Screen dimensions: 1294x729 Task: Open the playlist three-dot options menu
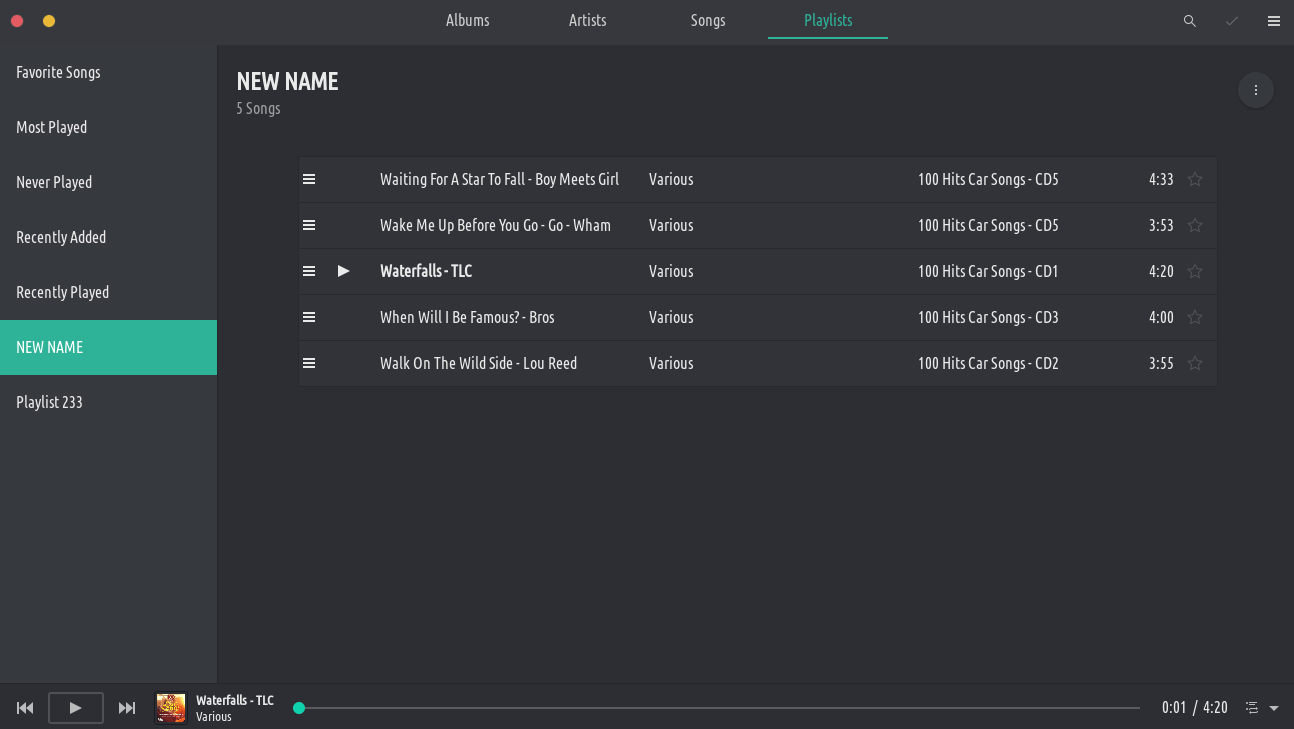(x=1255, y=90)
